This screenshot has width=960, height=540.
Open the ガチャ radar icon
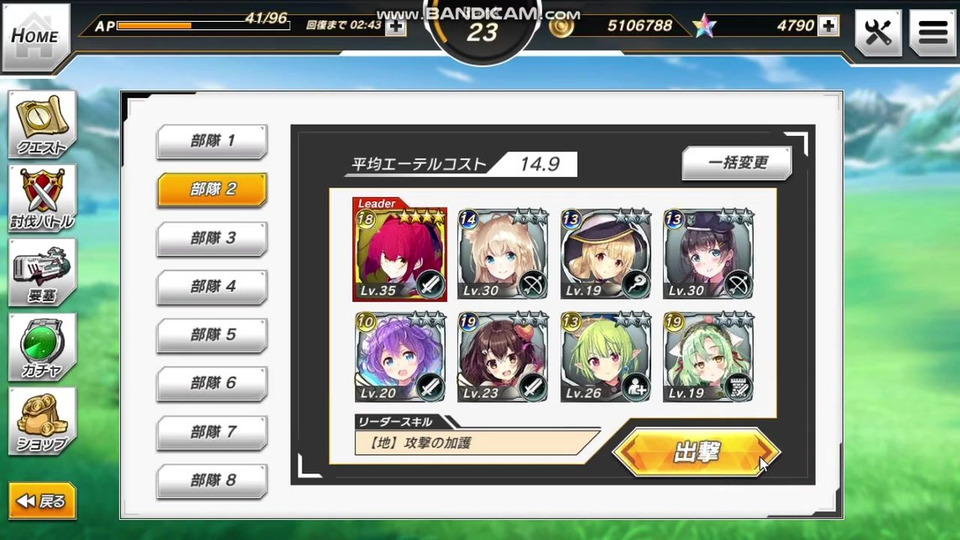(x=42, y=347)
